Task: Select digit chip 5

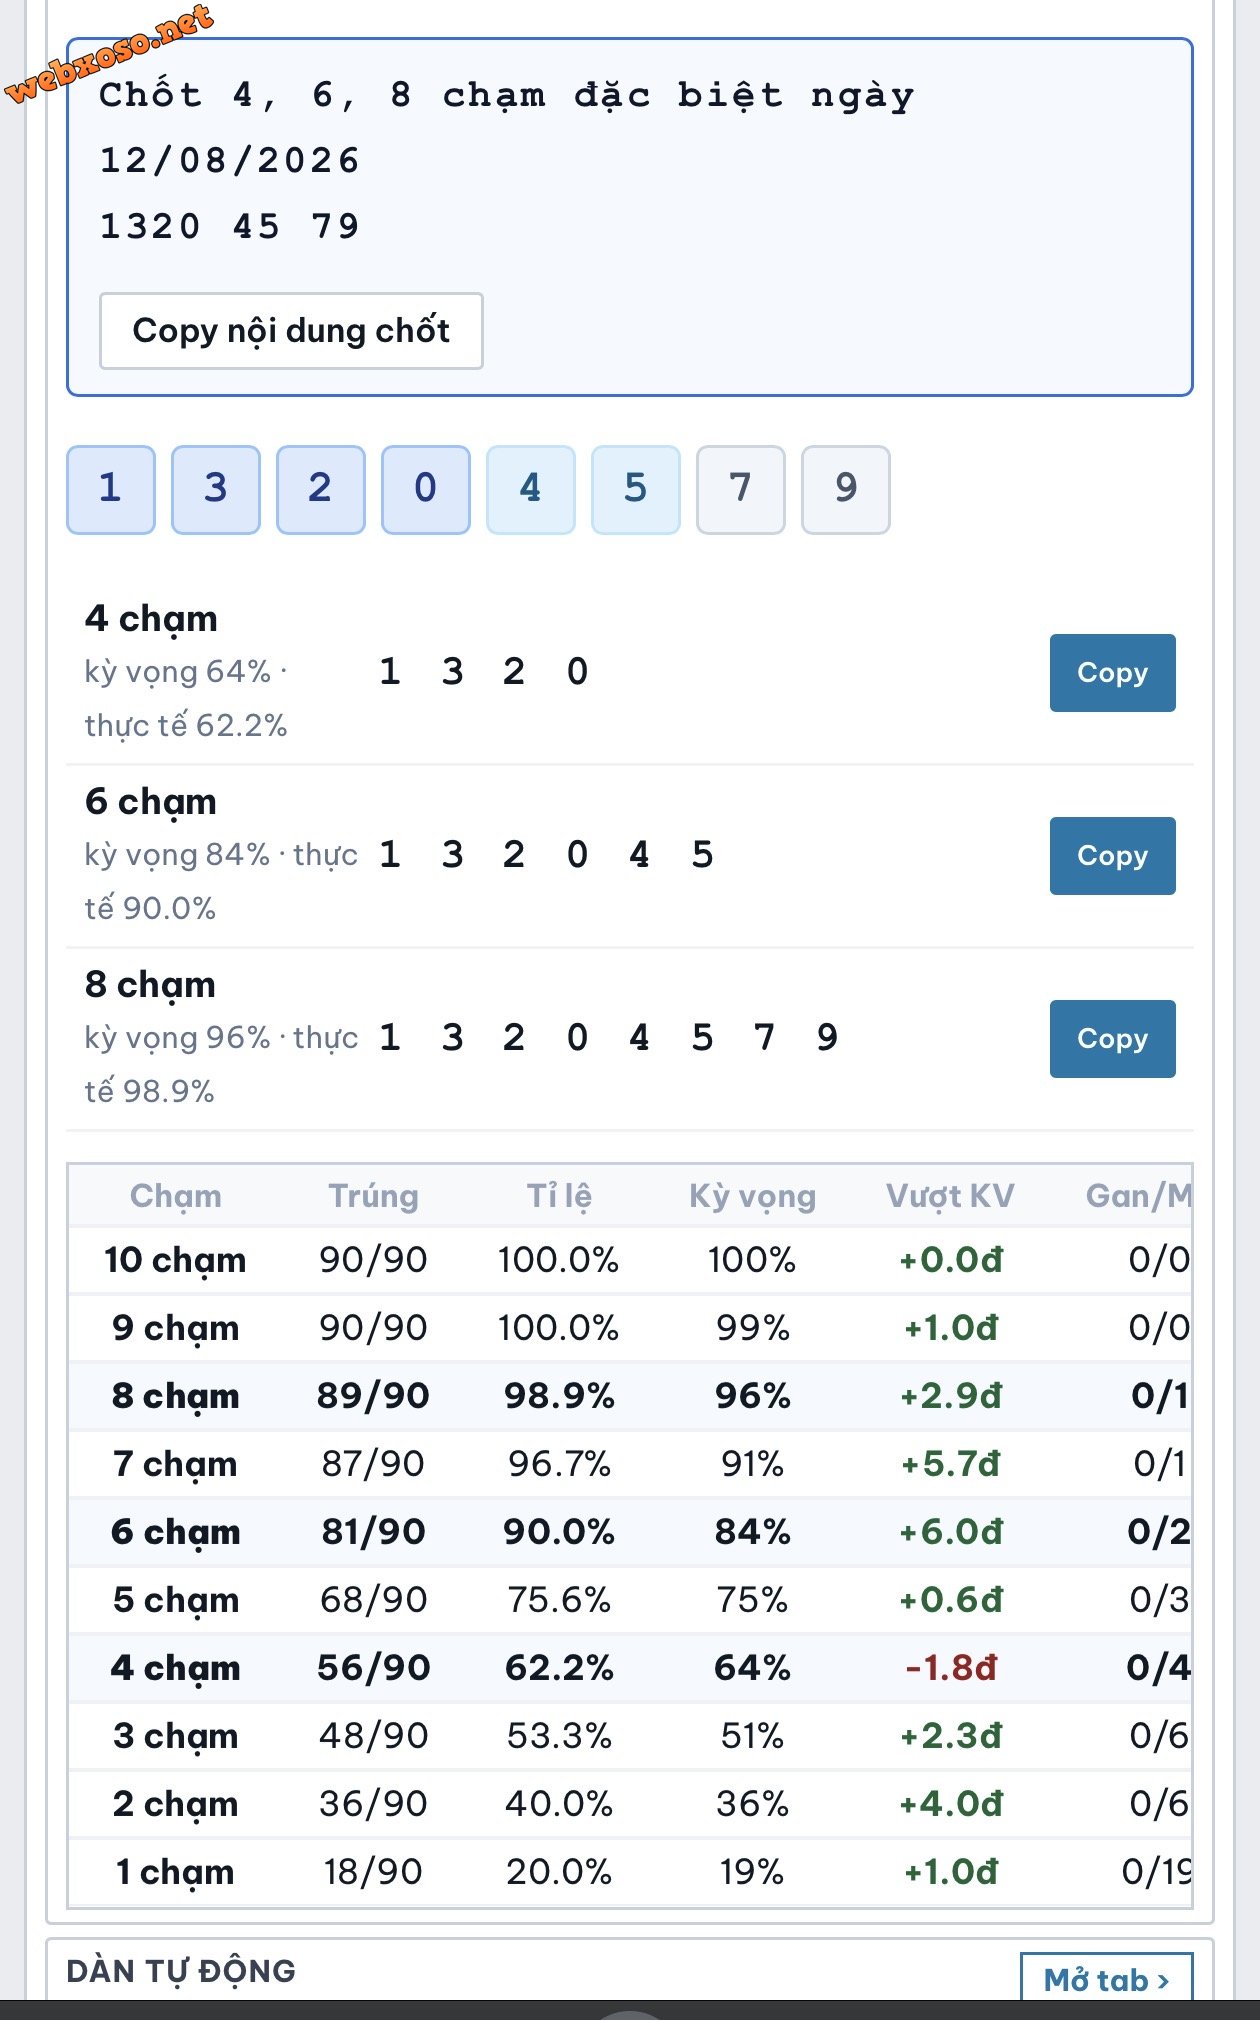Action: pyautogui.click(x=636, y=489)
